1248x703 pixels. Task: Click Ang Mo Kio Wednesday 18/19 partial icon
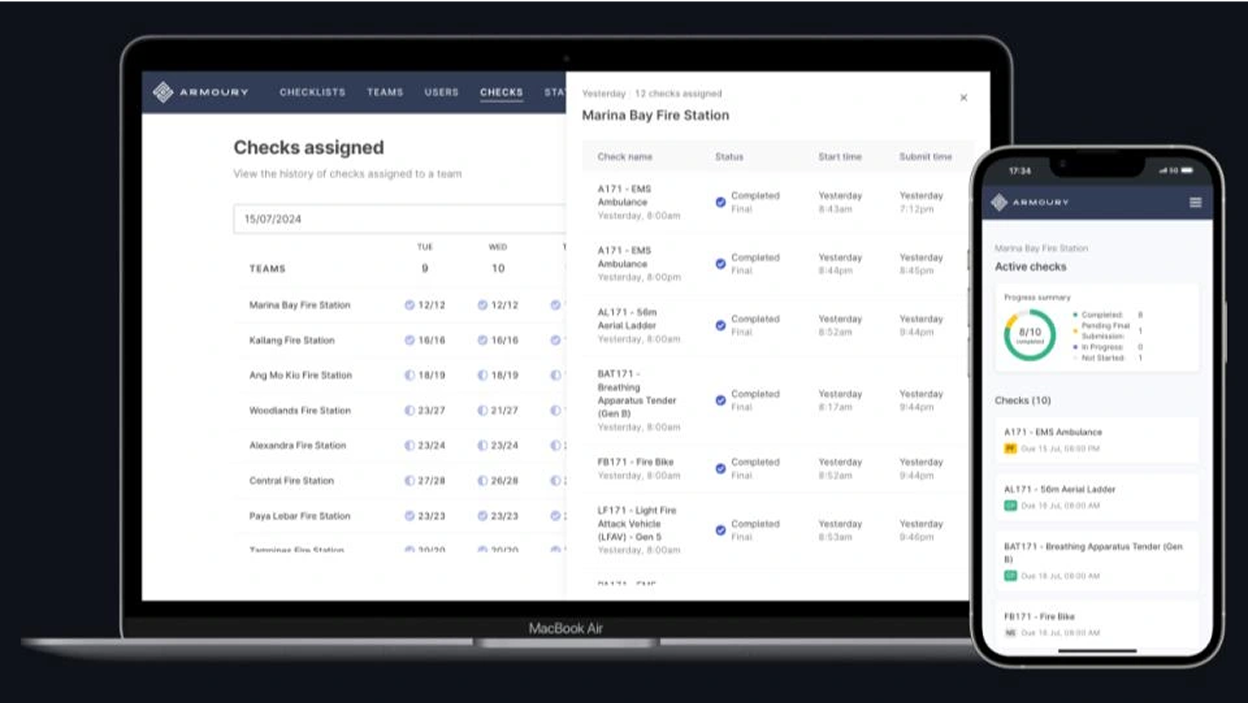click(482, 375)
